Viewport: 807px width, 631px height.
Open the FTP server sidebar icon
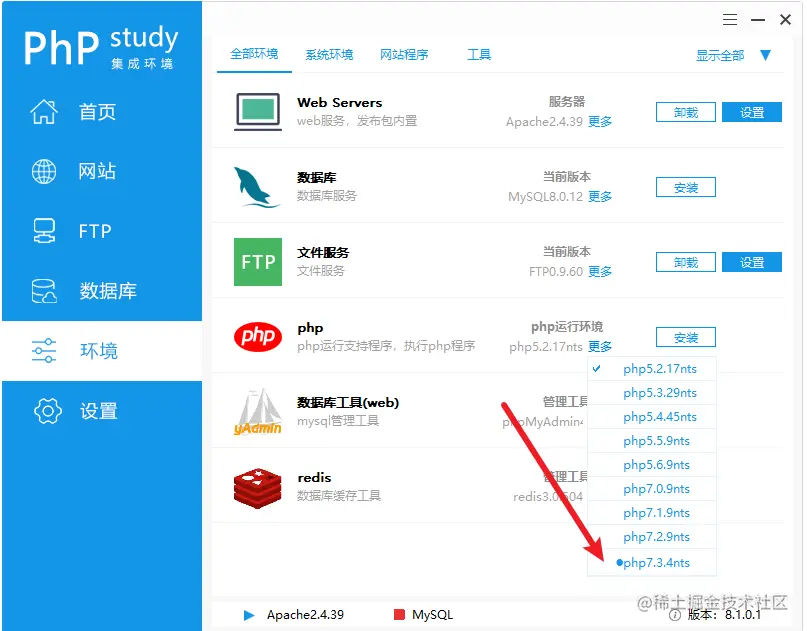pyautogui.click(x=44, y=231)
